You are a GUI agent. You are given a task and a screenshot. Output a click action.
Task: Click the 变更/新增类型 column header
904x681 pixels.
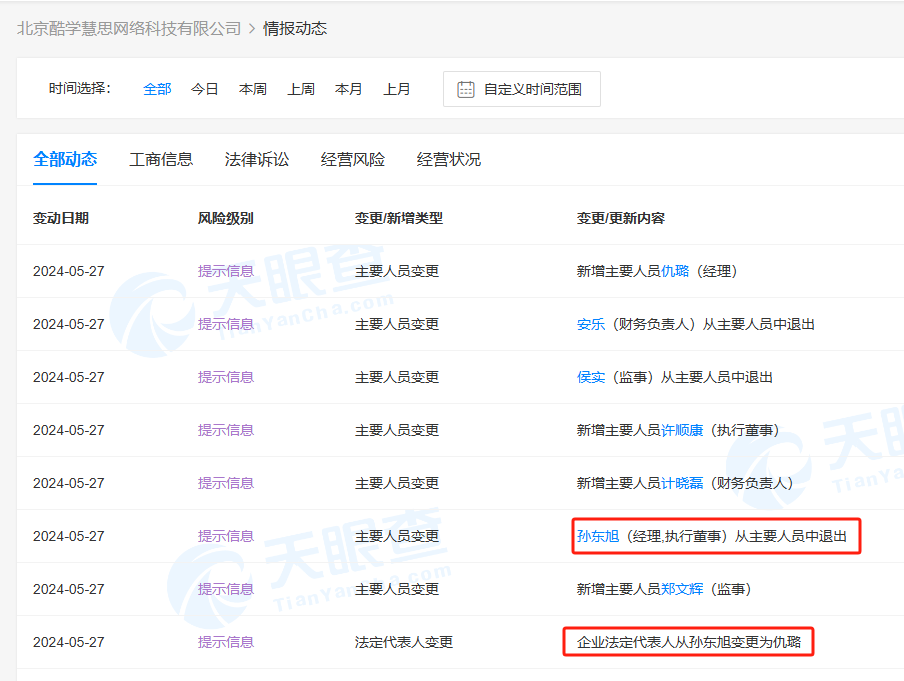399,218
